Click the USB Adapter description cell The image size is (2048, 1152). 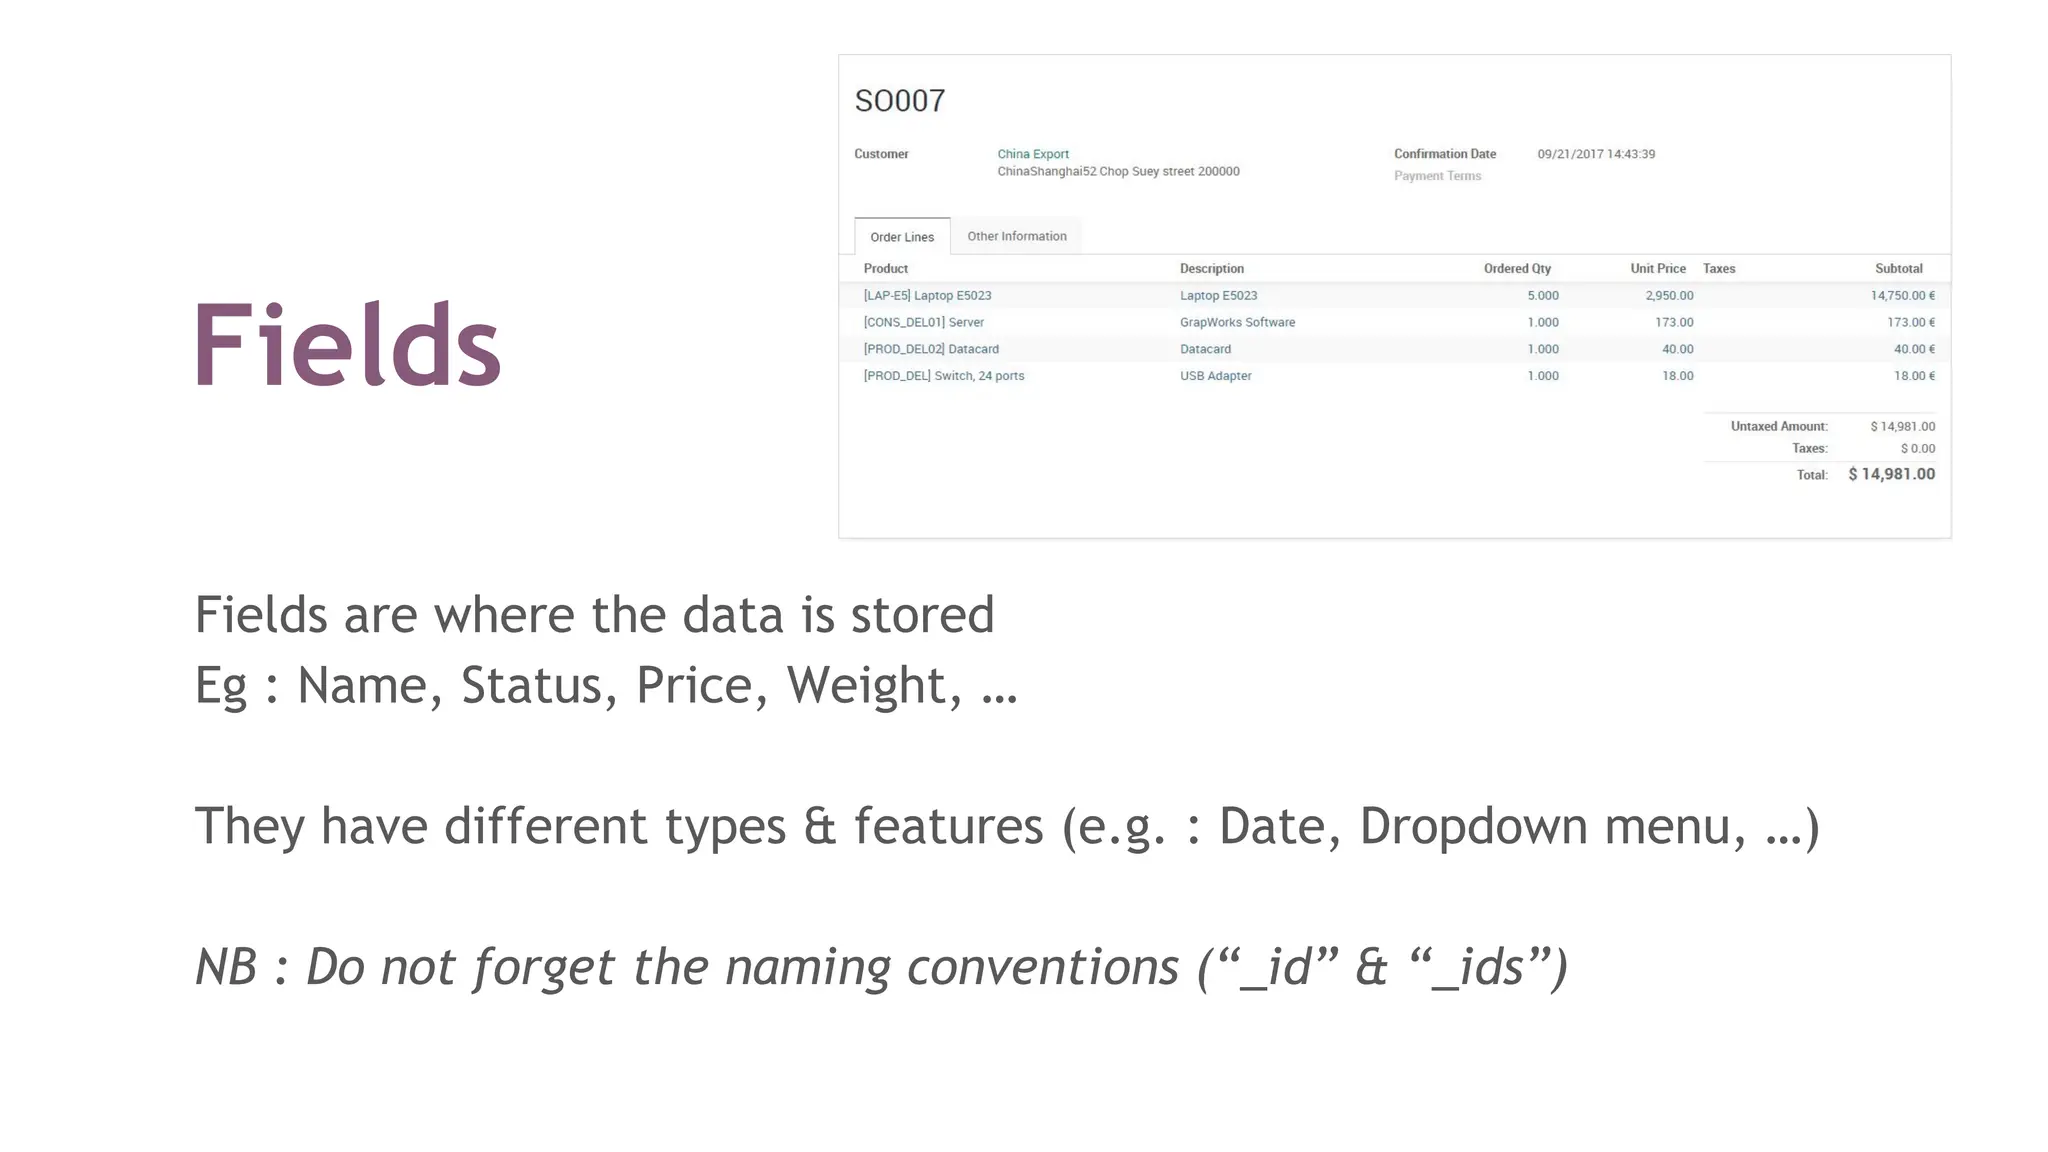(1215, 376)
